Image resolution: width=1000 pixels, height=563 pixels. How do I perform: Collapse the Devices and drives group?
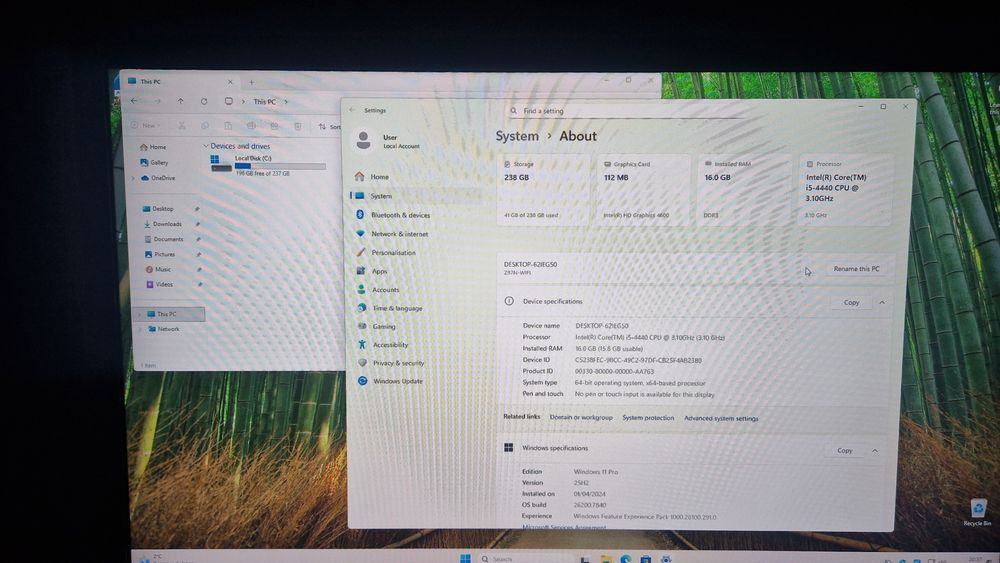click(x=205, y=146)
